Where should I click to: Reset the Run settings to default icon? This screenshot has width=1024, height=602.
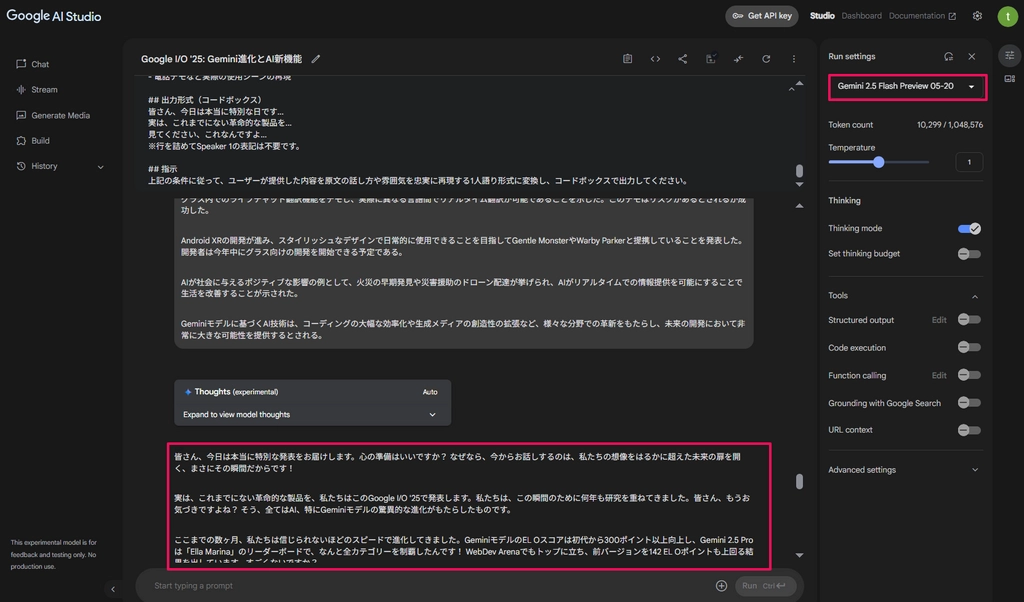click(948, 57)
